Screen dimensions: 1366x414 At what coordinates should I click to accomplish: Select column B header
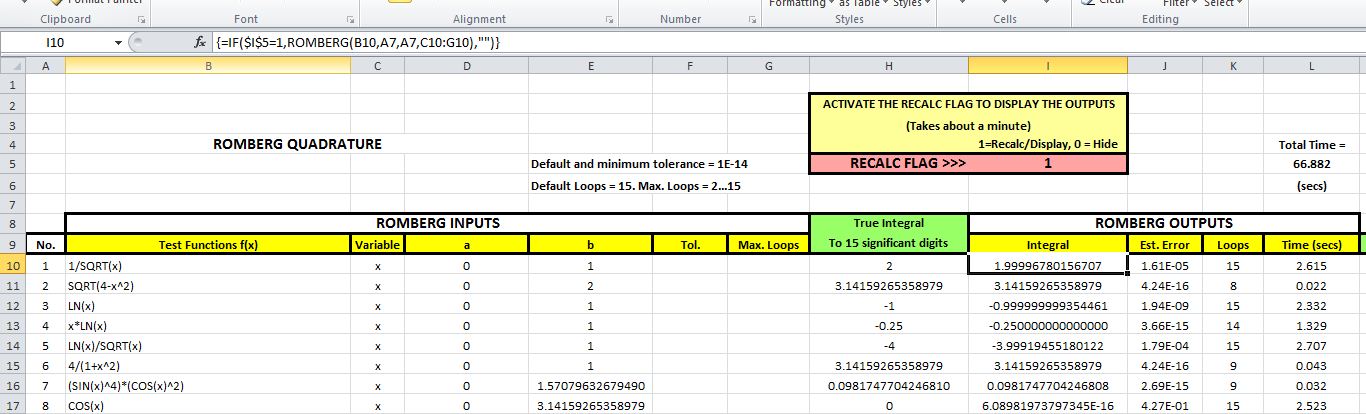click(x=207, y=66)
